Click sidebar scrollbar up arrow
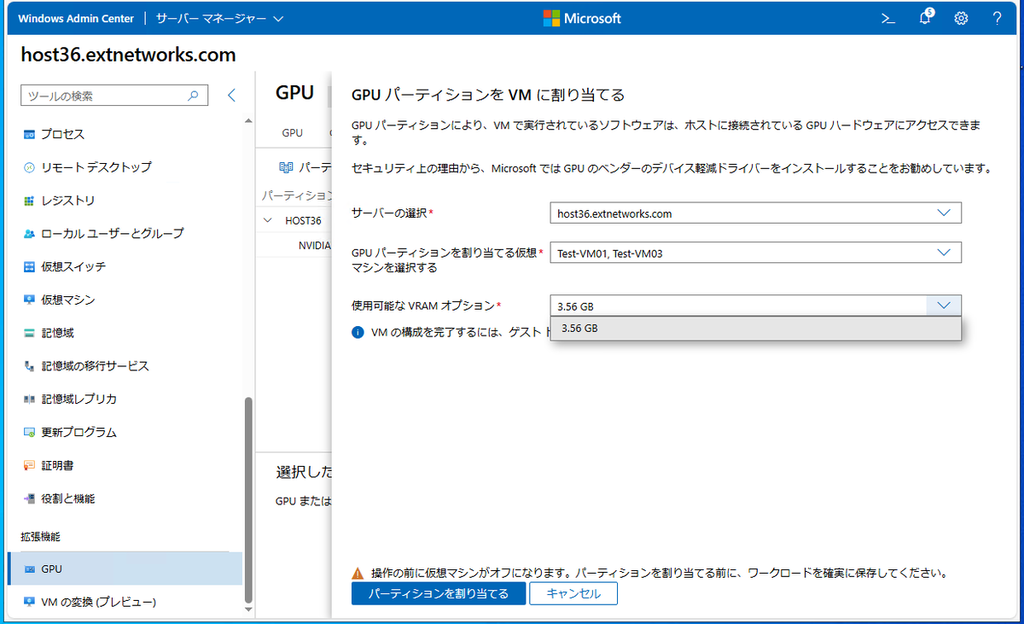1024x624 pixels. pos(248,121)
